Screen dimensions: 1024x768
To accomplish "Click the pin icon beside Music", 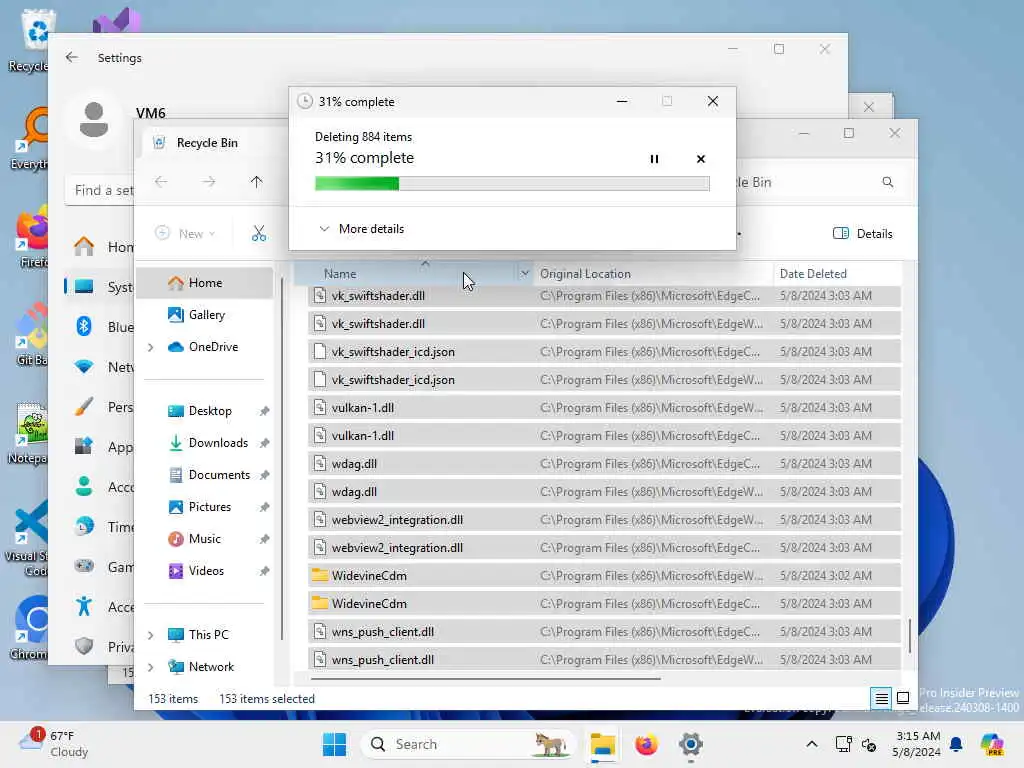I will 264,539.
